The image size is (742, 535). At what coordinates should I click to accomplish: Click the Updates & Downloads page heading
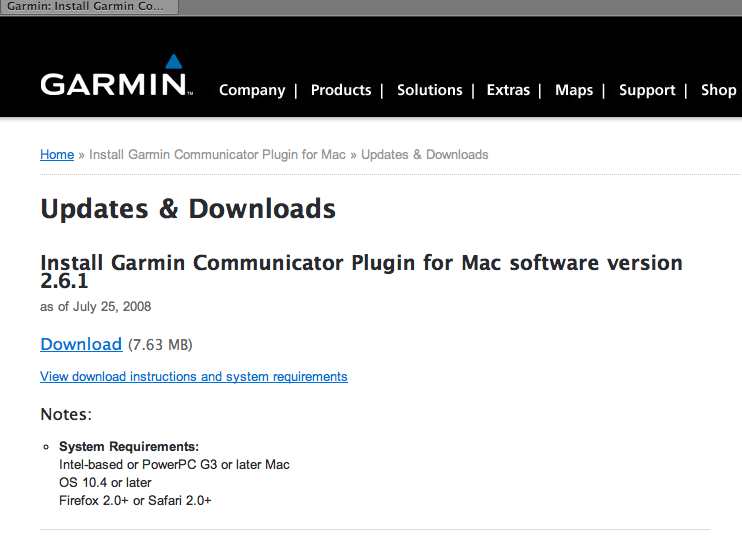coord(188,209)
